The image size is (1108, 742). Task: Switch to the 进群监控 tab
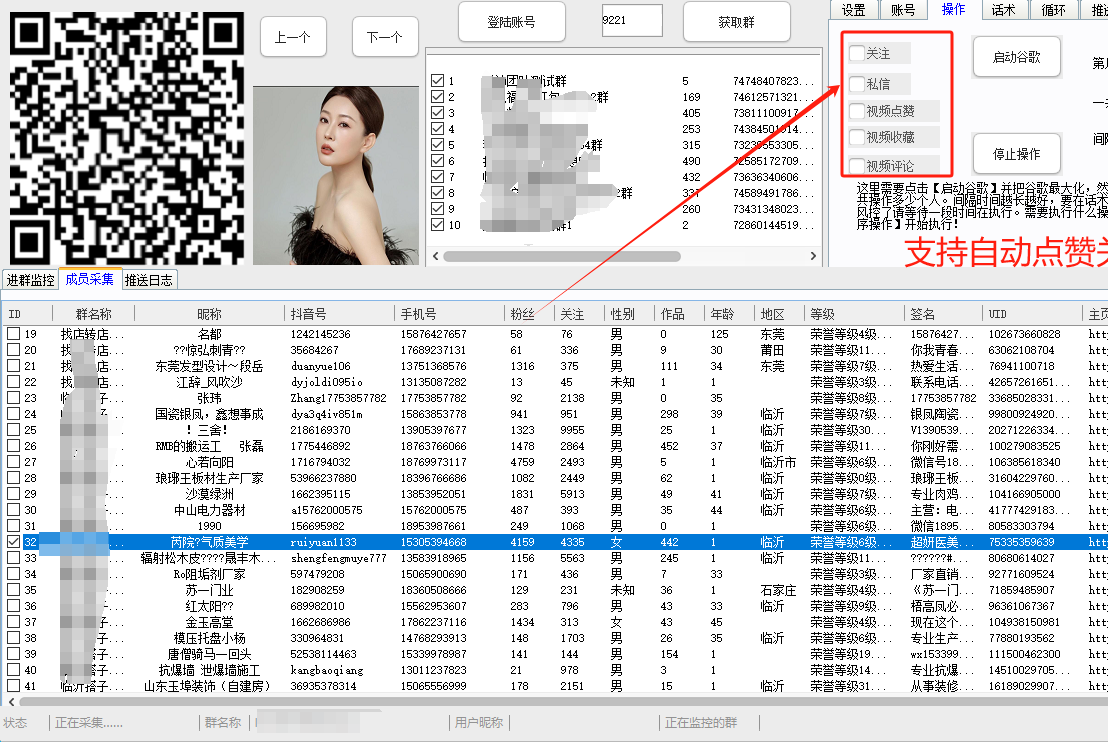pos(30,280)
